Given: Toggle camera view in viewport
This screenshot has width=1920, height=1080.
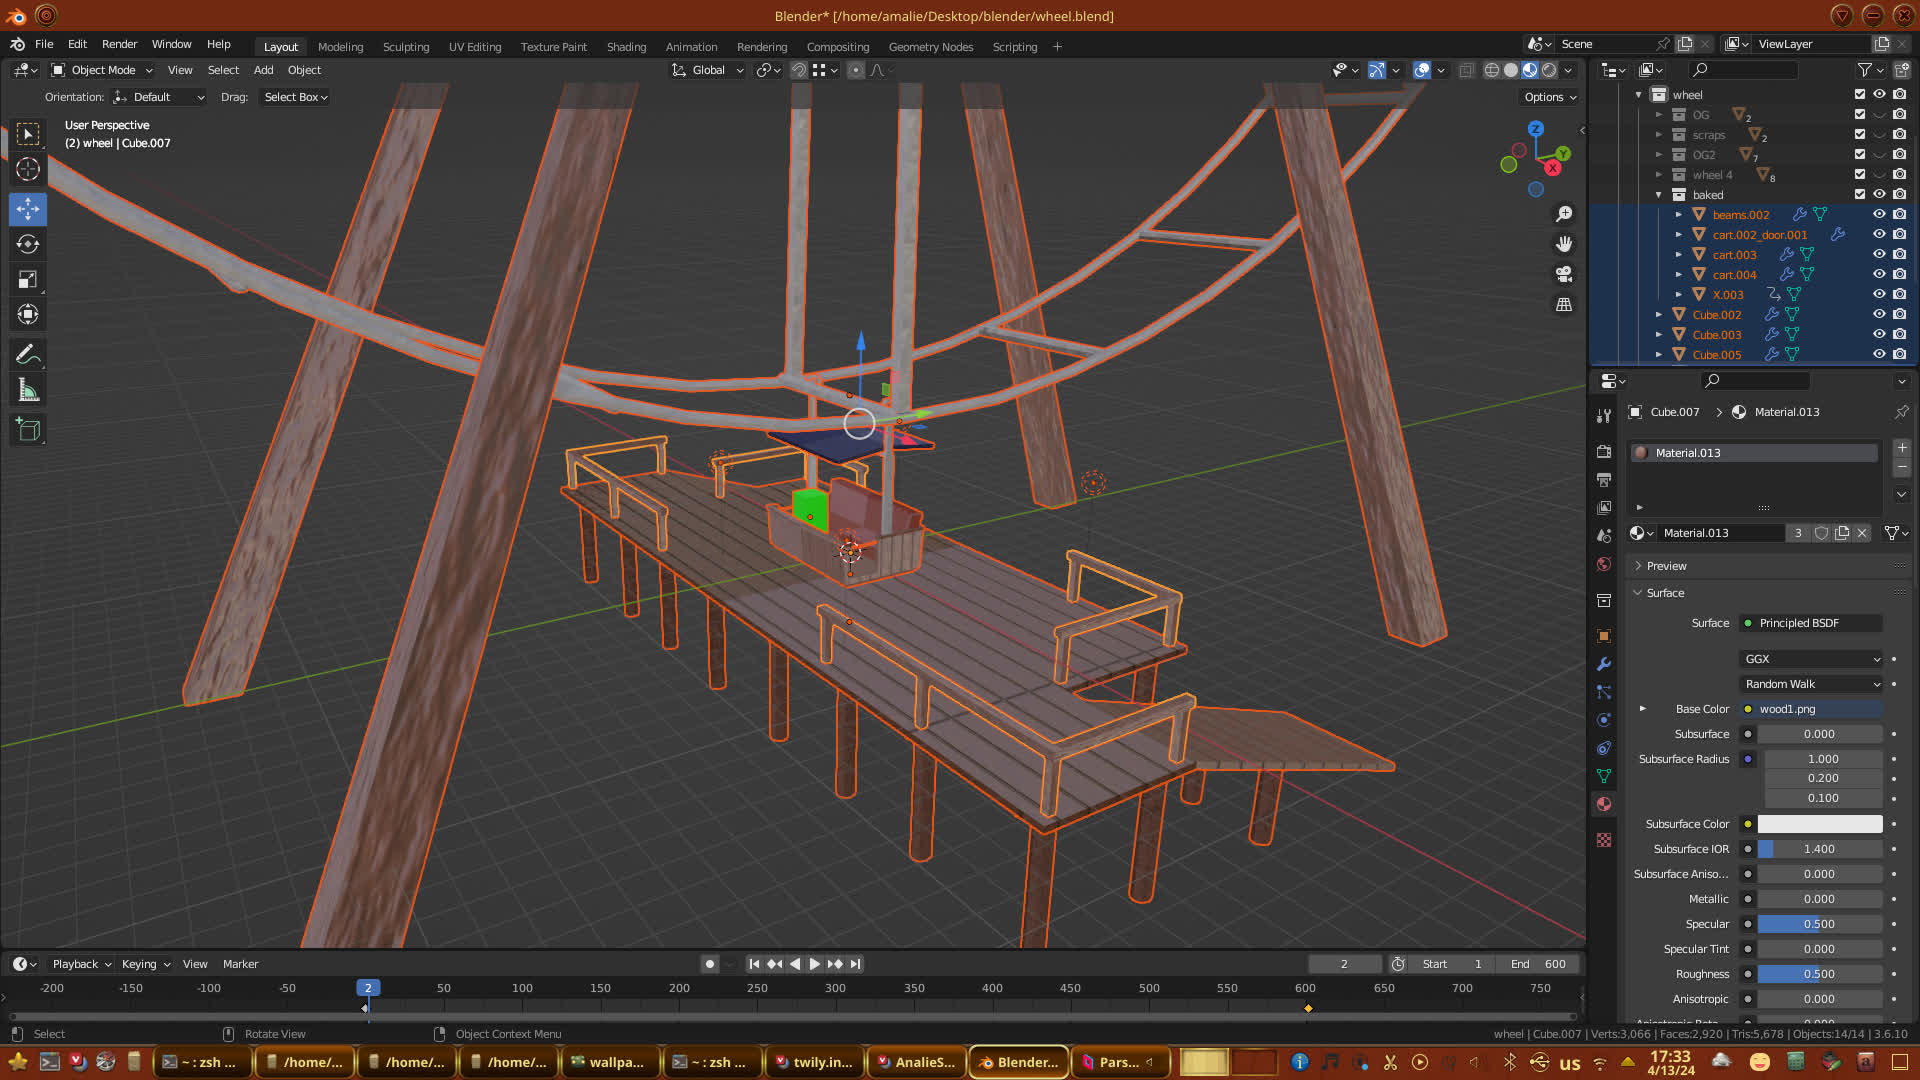Looking at the screenshot, I should click(x=1564, y=274).
